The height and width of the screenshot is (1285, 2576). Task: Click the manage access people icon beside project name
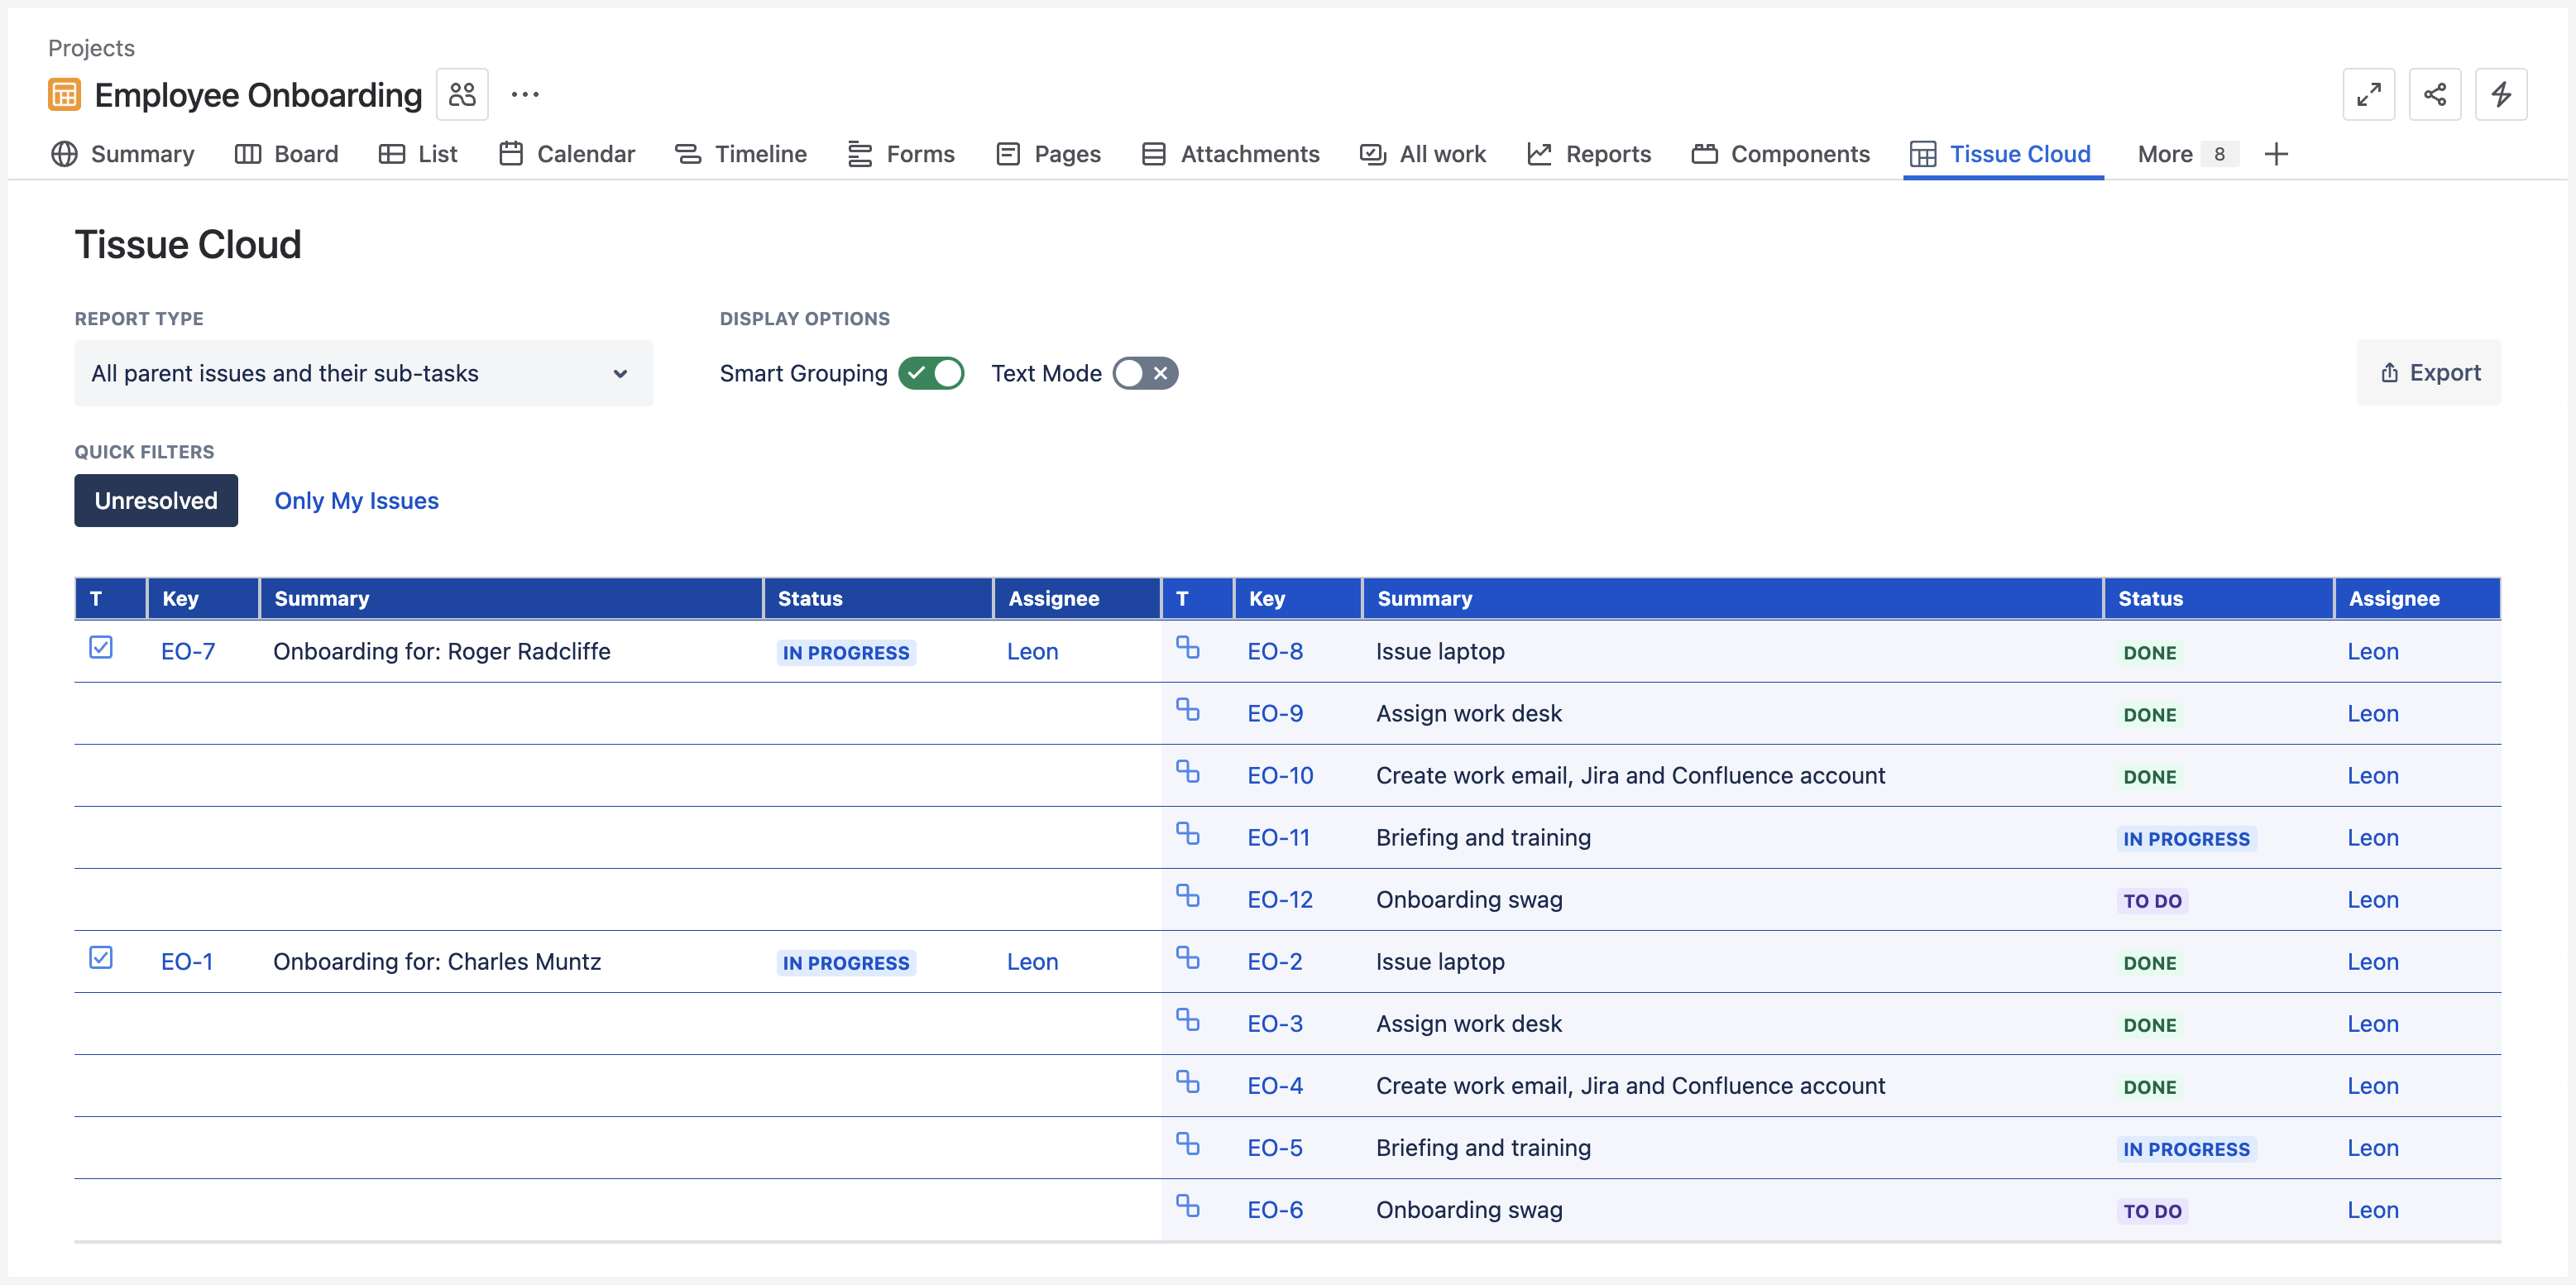point(462,93)
